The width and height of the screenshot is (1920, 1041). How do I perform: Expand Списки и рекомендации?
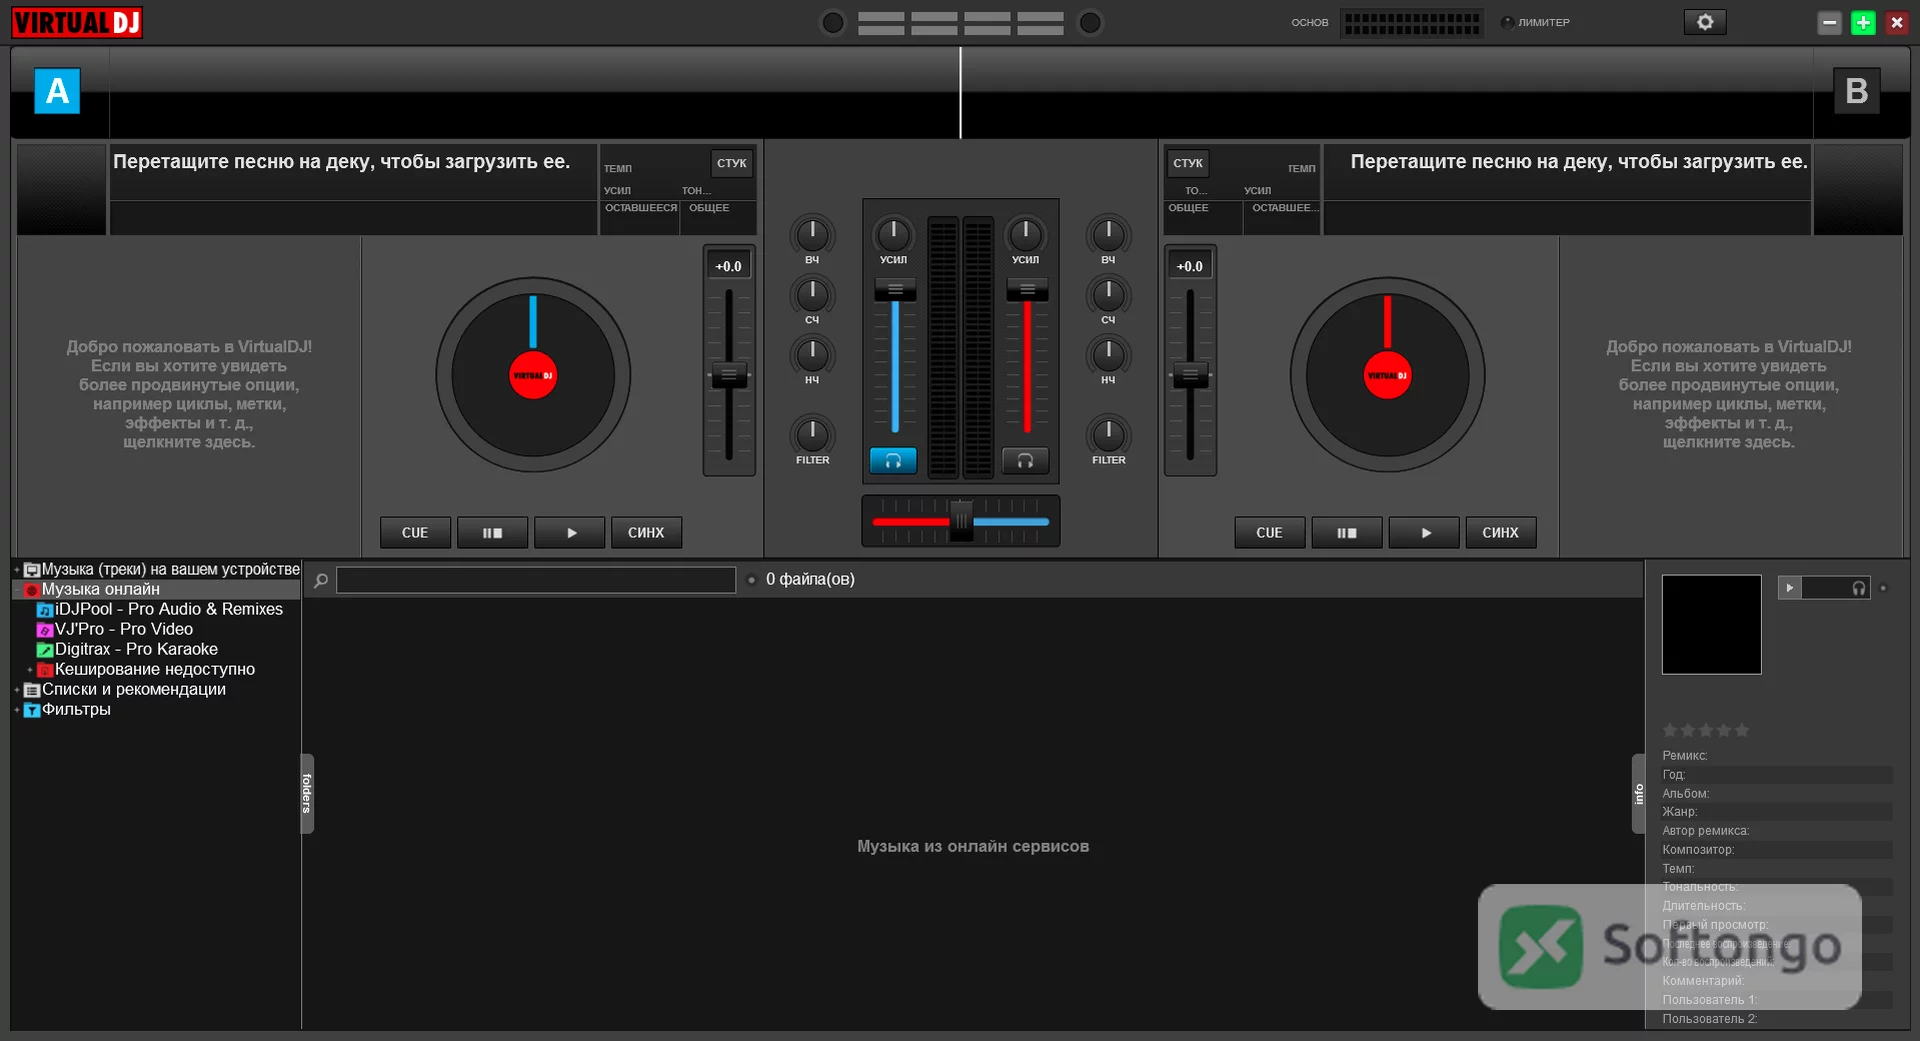(17, 690)
